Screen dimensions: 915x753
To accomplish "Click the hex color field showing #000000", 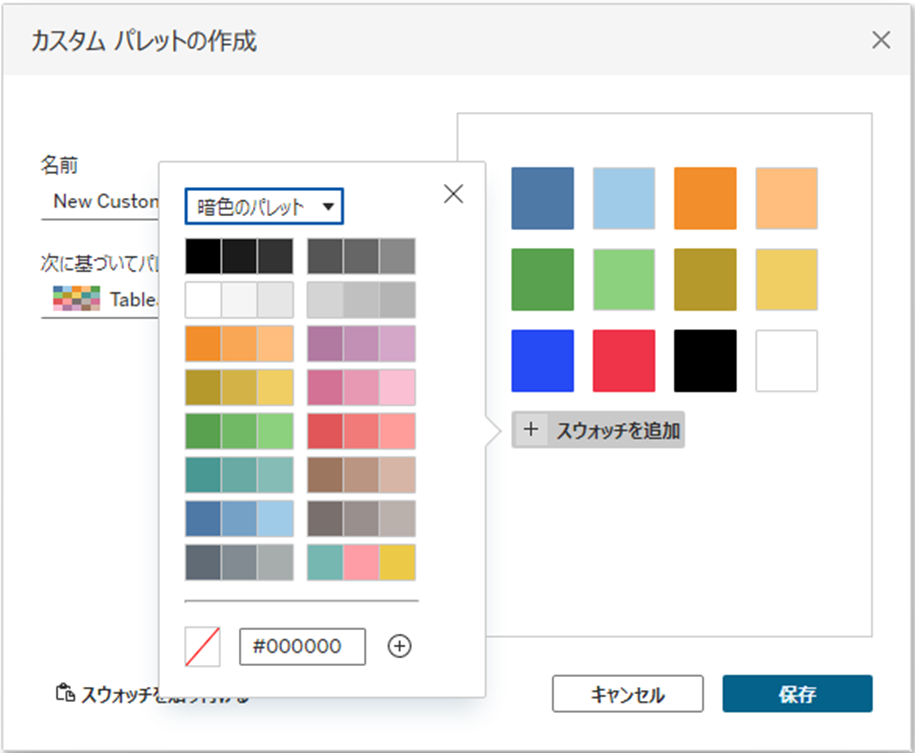I will click(302, 647).
